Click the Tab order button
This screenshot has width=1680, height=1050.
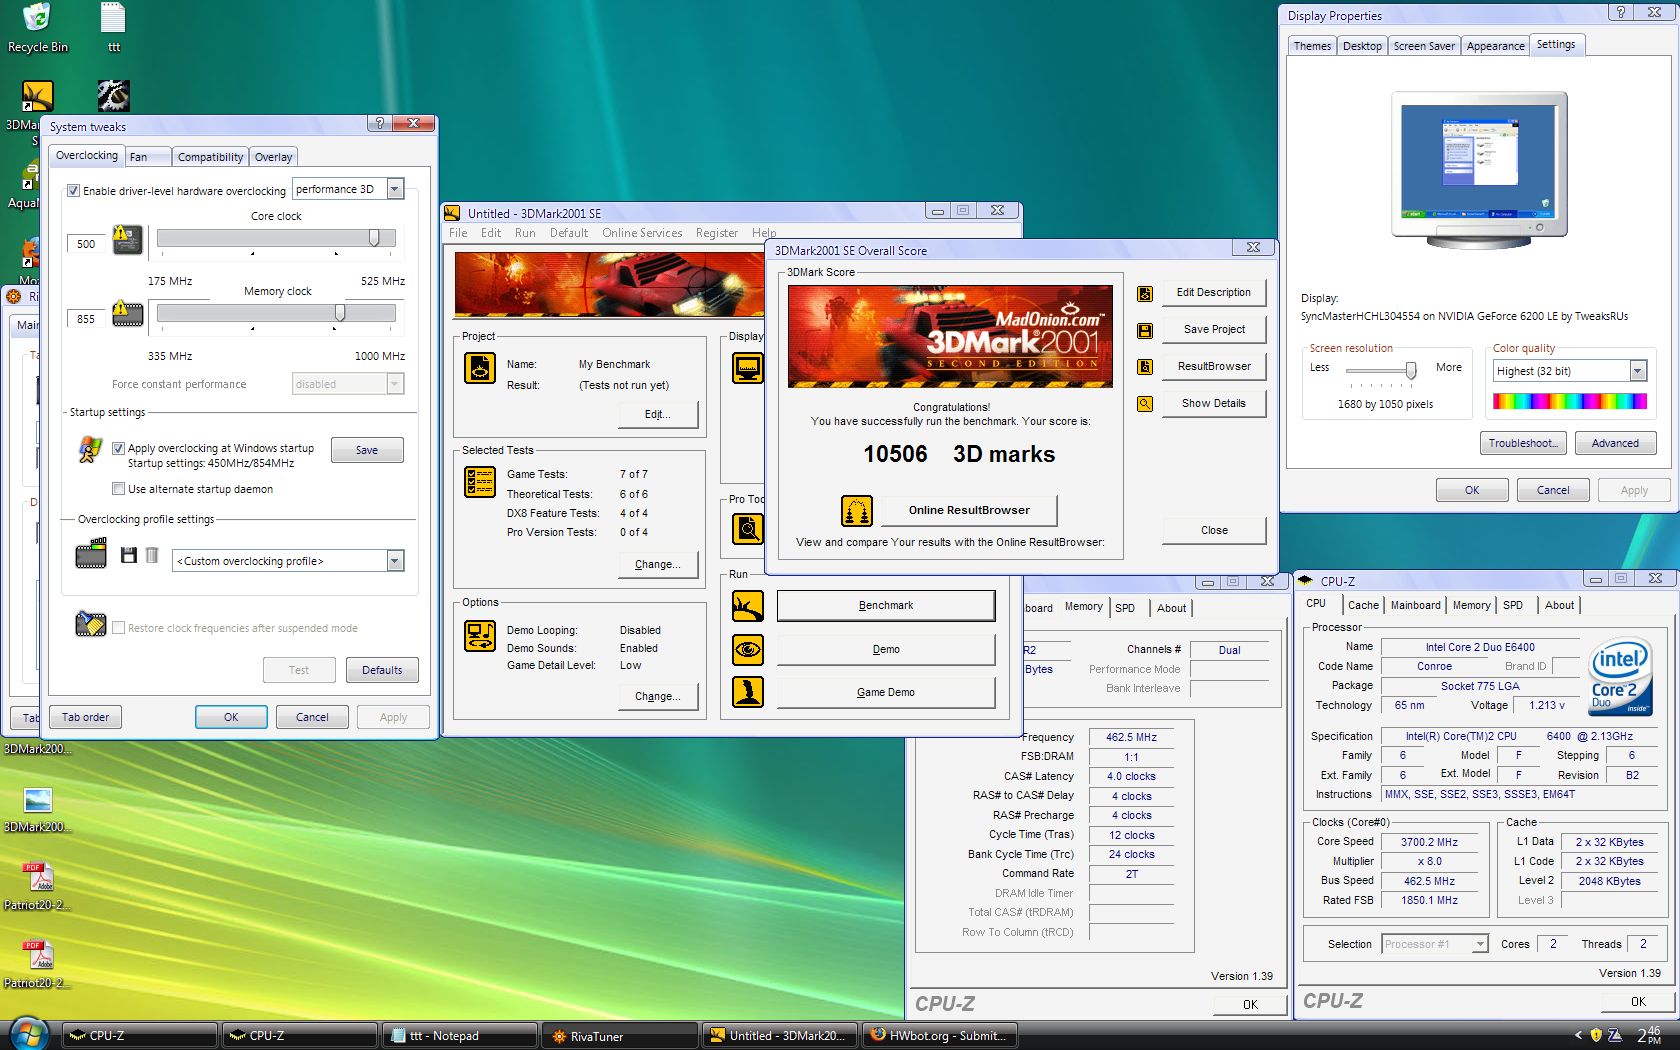coord(85,717)
